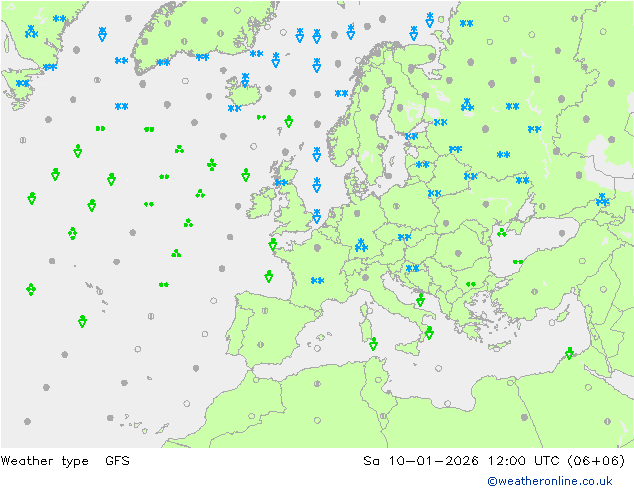The width and height of the screenshot is (634, 490).
Task: Click snow shower symbol on Iceland
Action: [245, 80]
